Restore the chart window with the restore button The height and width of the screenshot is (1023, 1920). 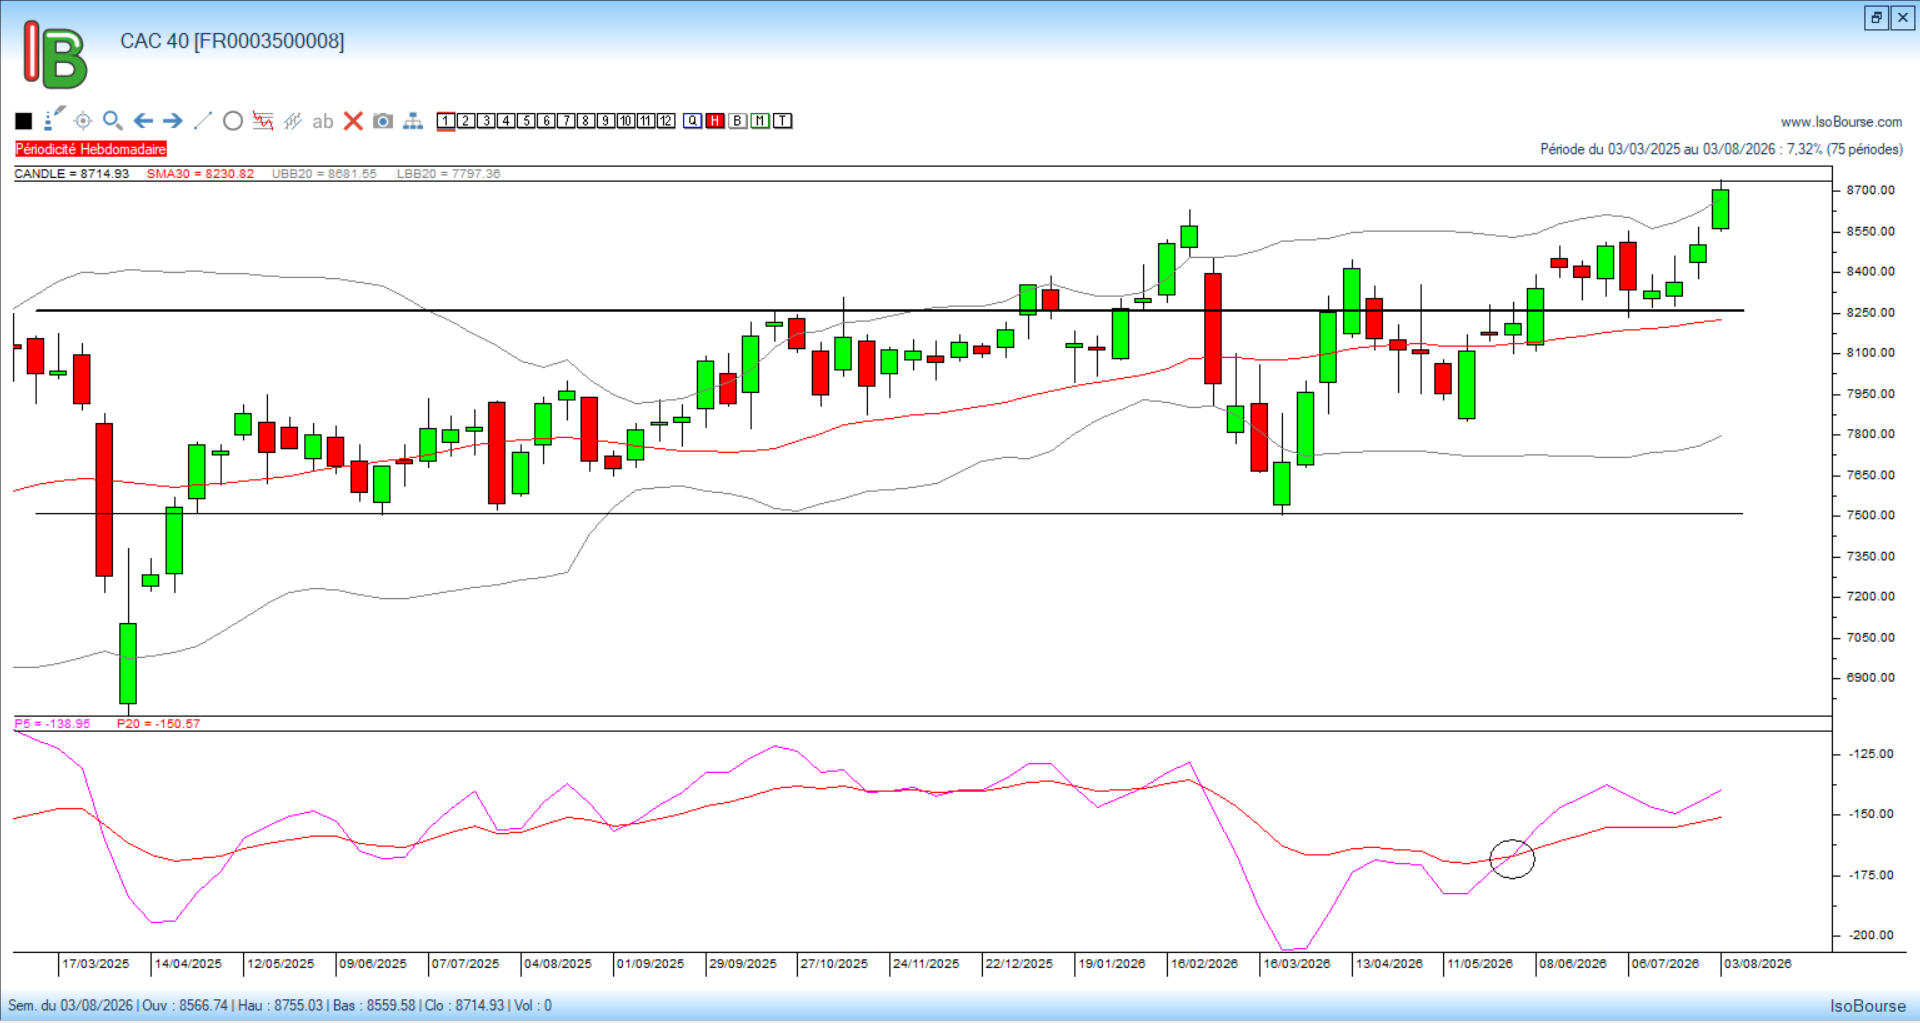pyautogui.click(x=1876, y=18)
